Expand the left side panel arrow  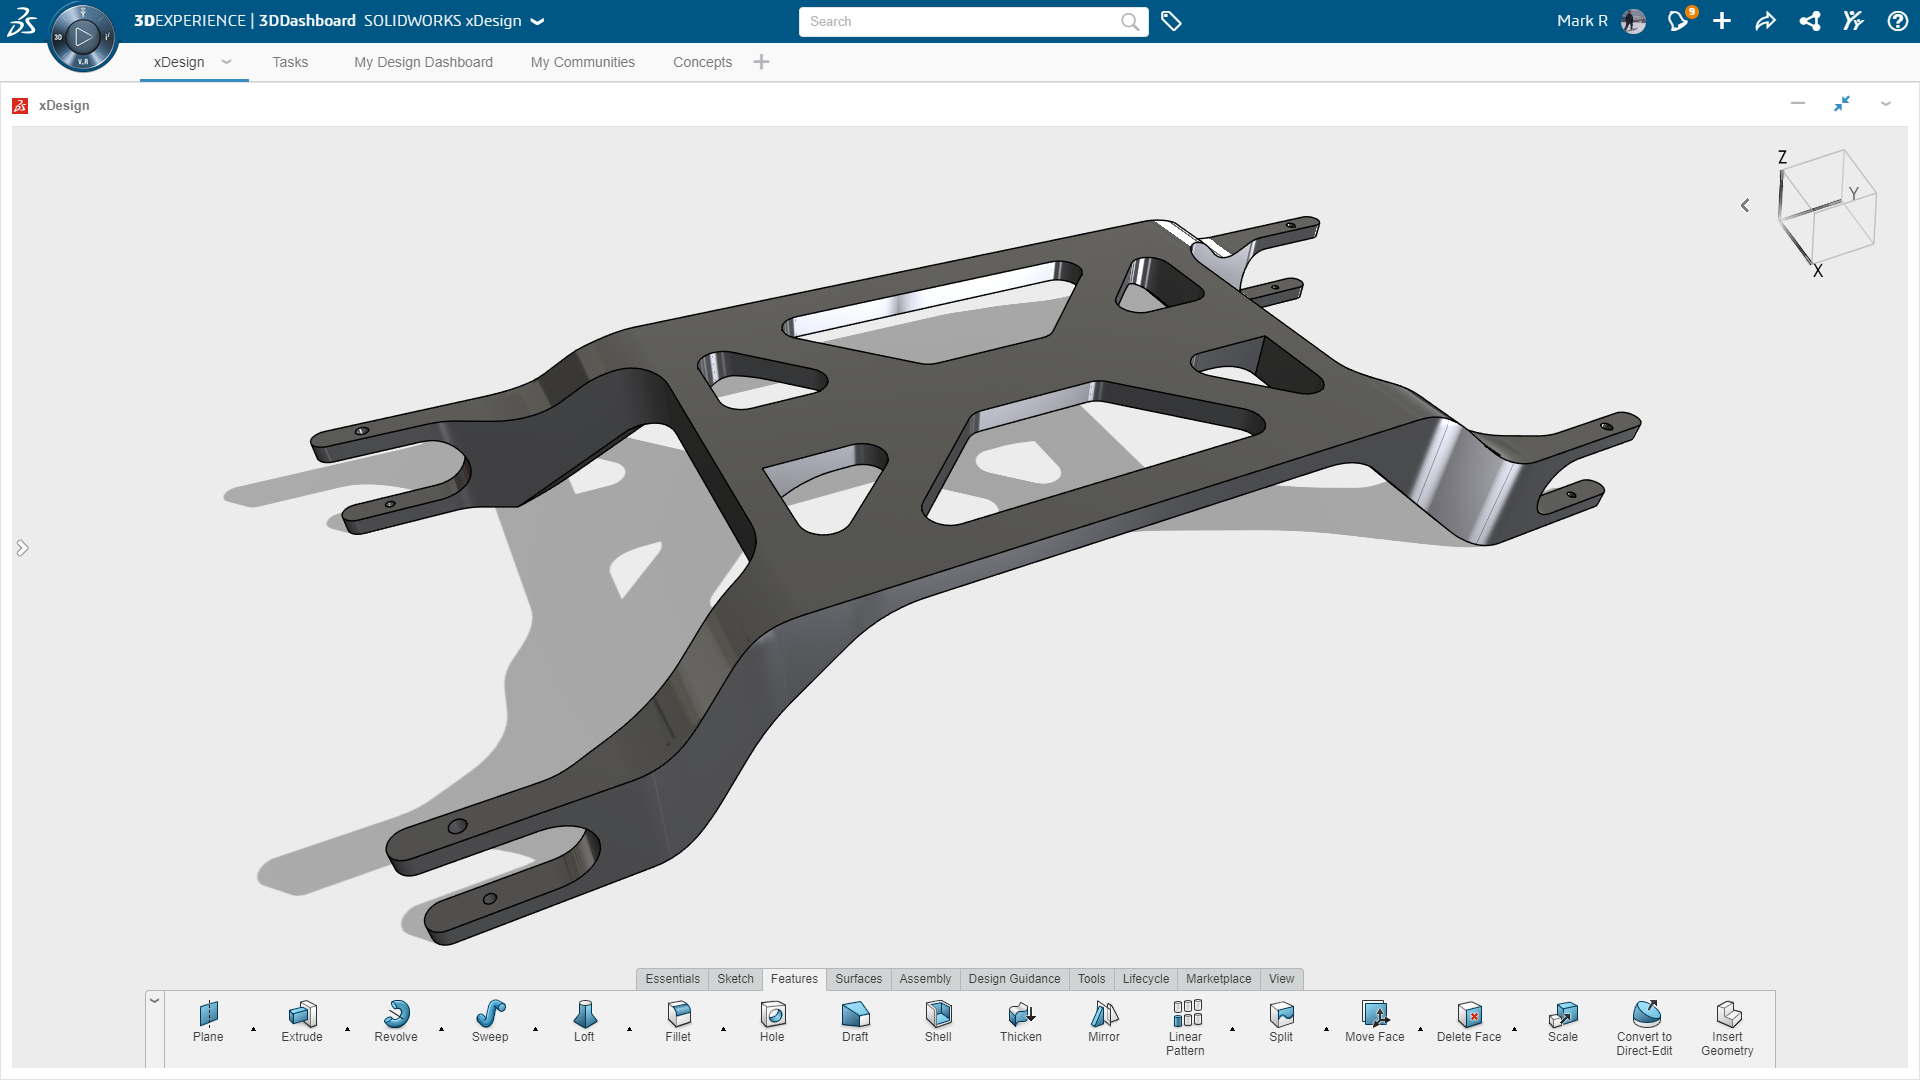pyautogui.click(x=22, y=548)
